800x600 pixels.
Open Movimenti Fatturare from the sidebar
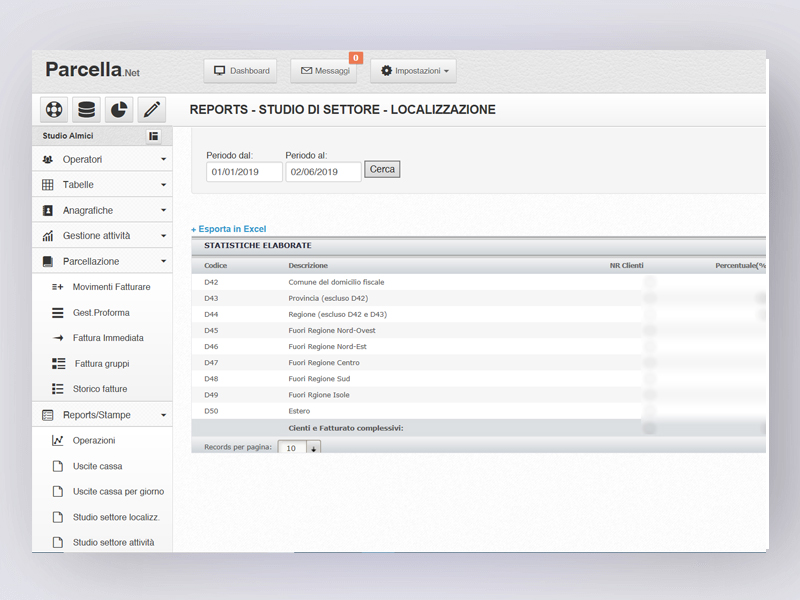pos(111,287)
